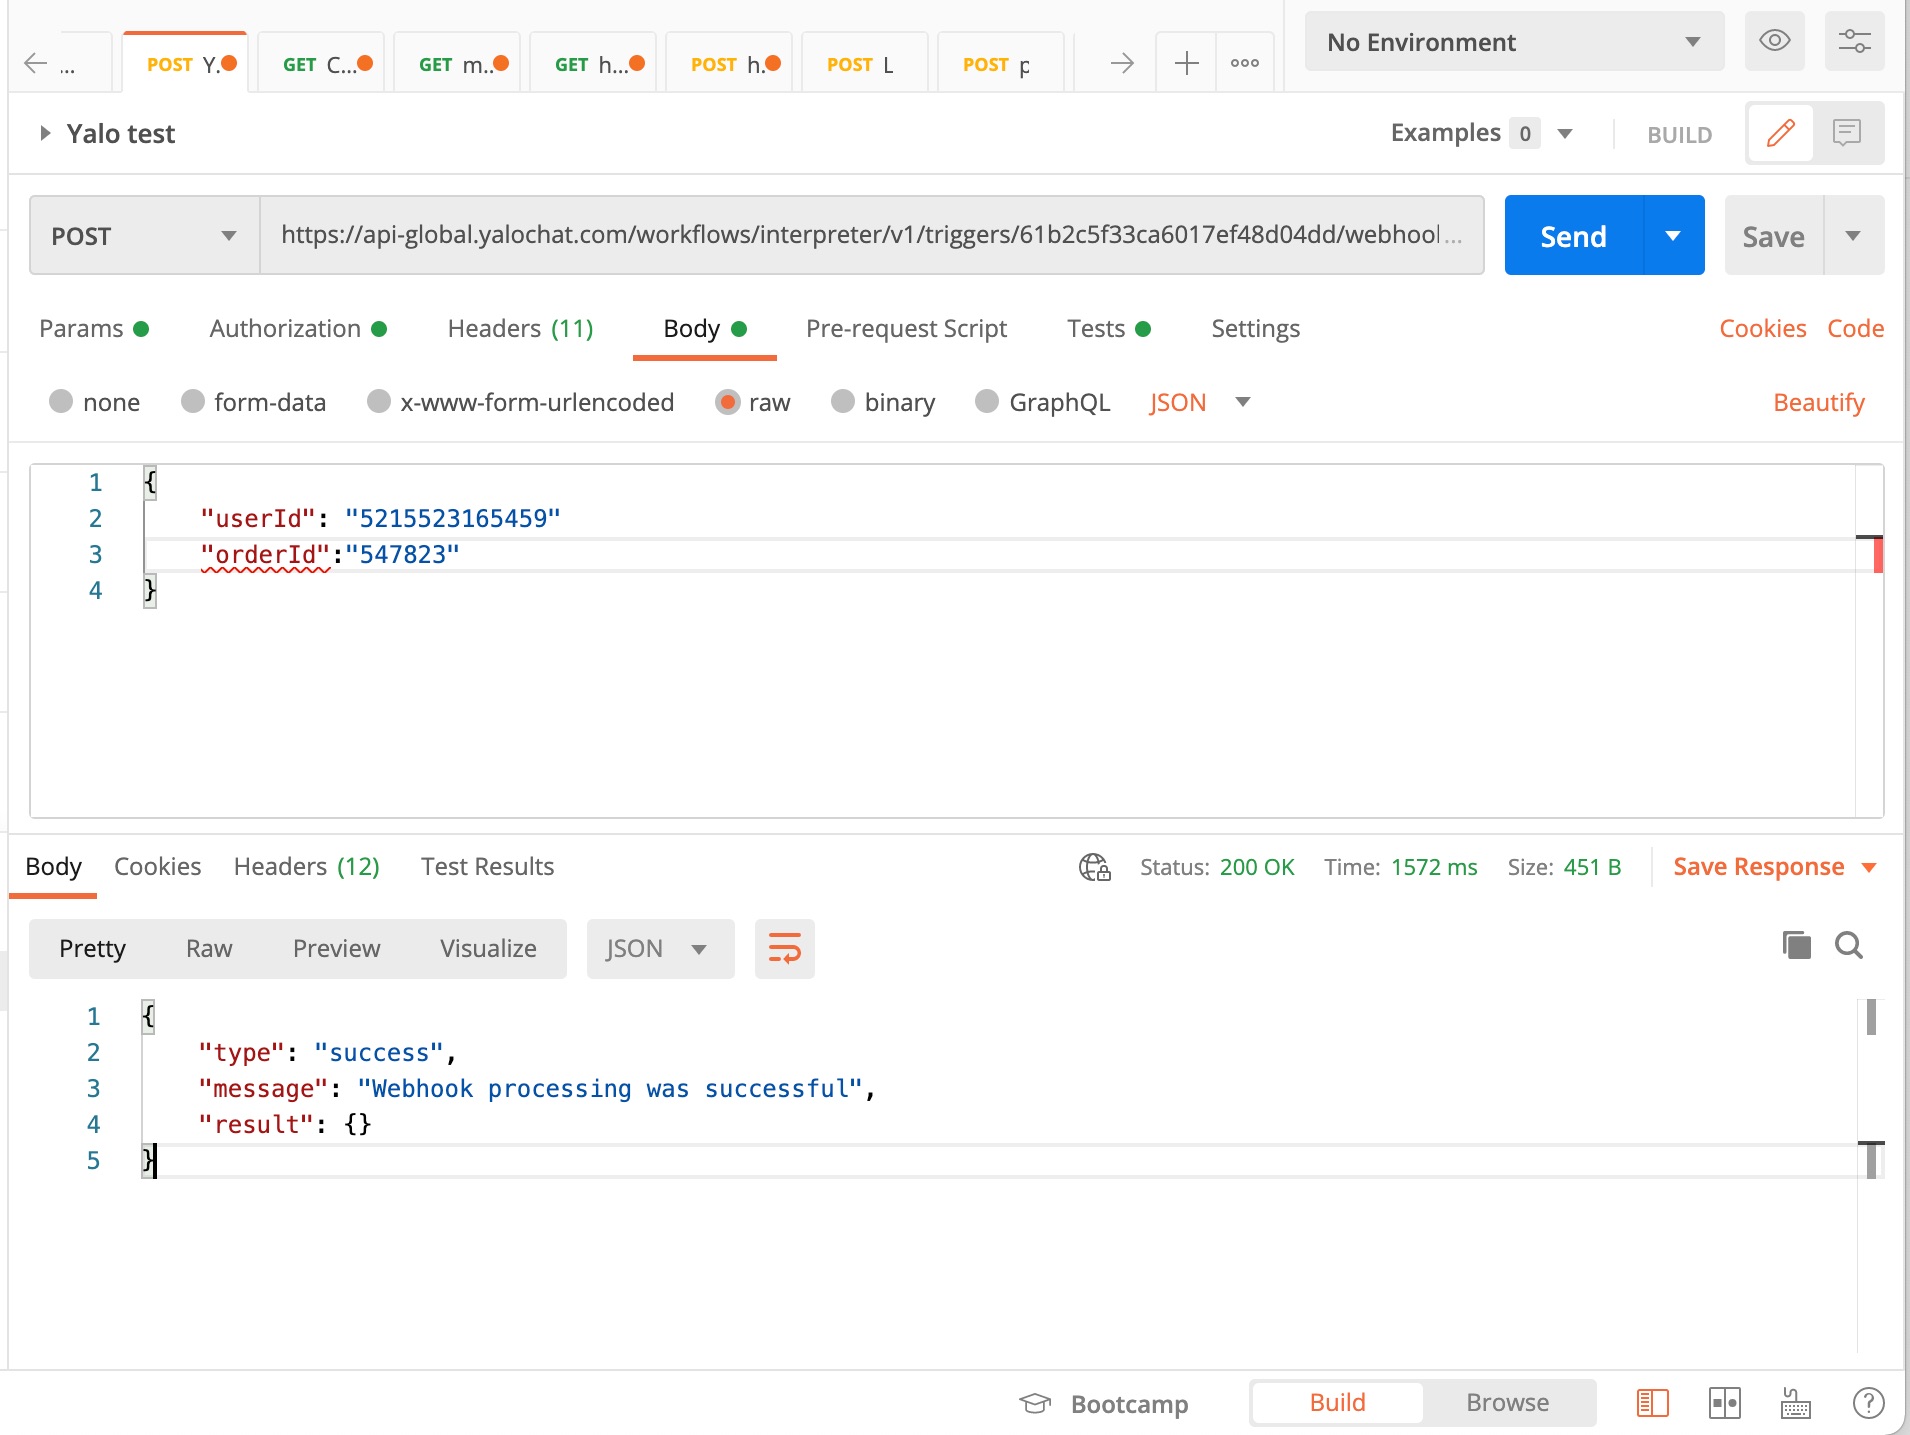Open the Cookies link

tap(1762, 329)
